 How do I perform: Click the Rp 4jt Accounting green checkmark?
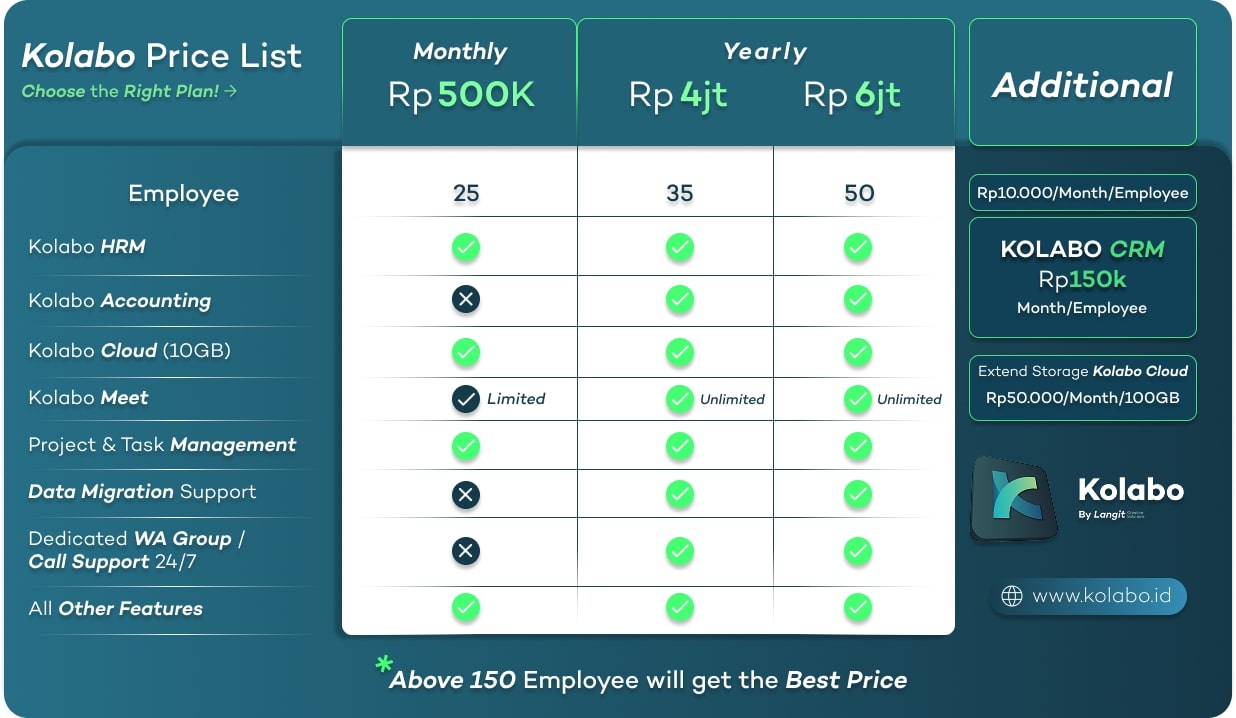tap(680, 298)
